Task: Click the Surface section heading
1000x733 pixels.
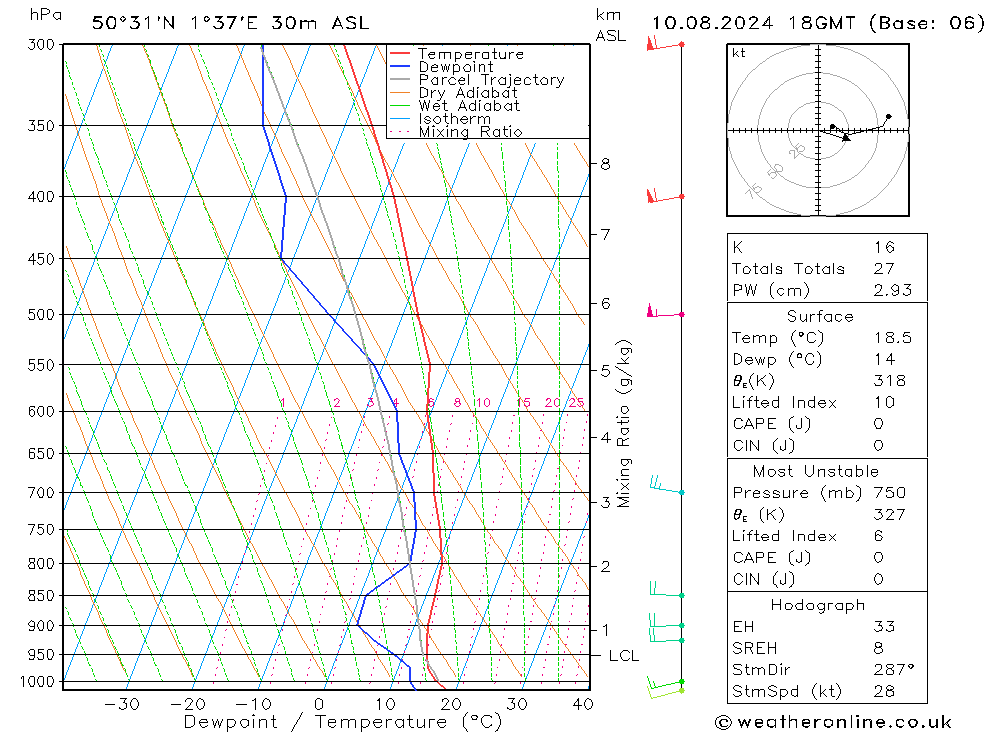Action: 820,316
